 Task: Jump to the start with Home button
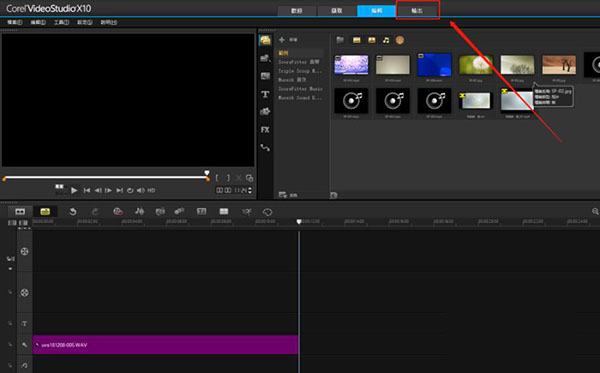pyautogui.click(x=87, y=190)
